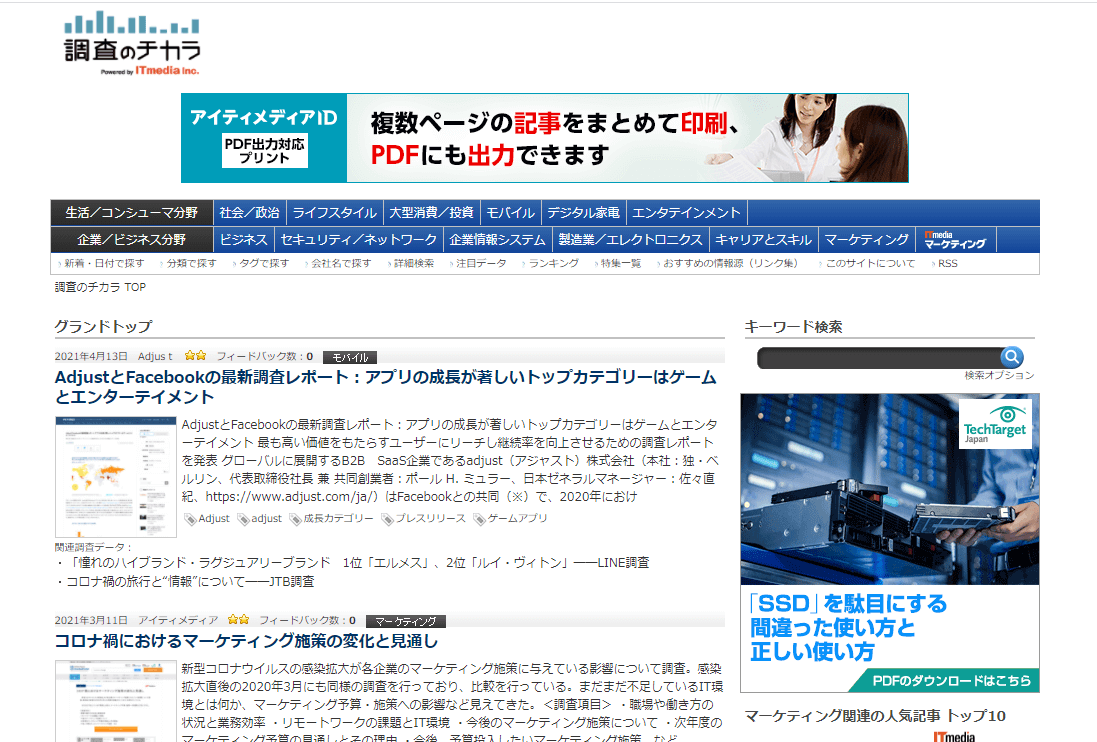Click the star rating of コロナ禍 article
Viewport: 1097px width, 742px height.
(239, 620)
